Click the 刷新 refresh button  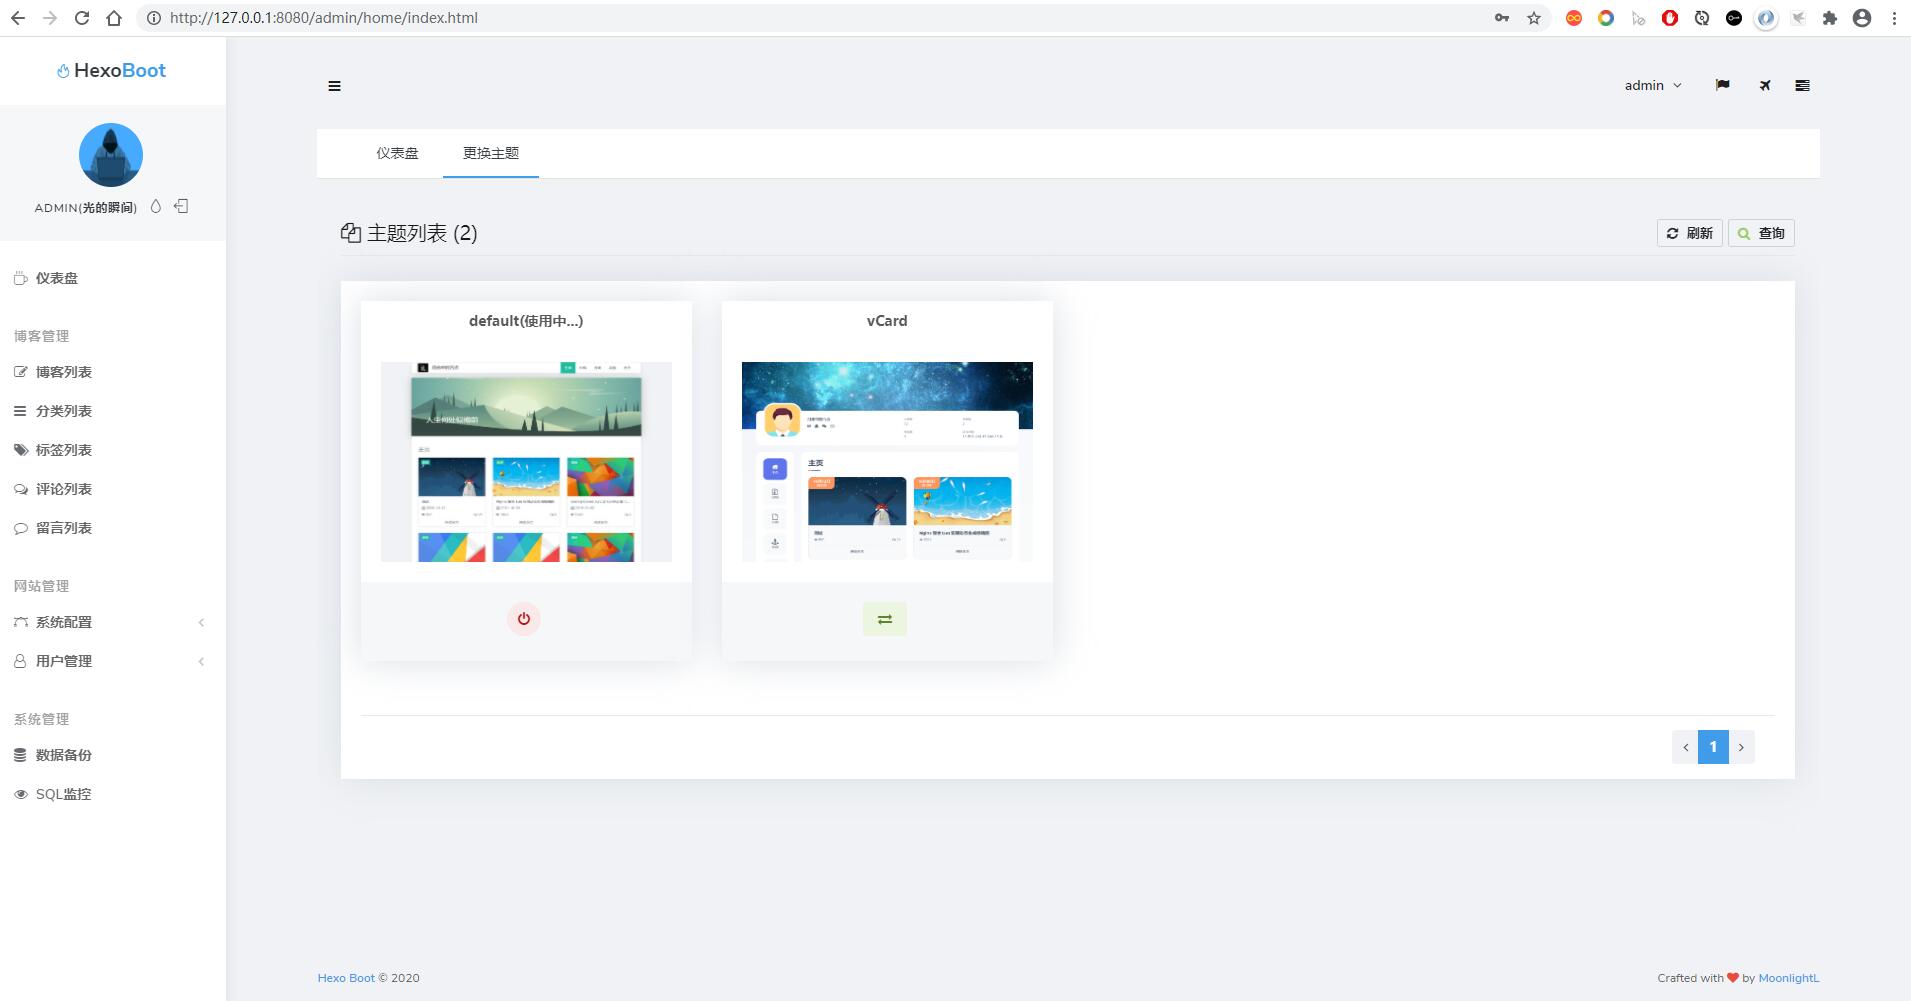coord(1690,233)
